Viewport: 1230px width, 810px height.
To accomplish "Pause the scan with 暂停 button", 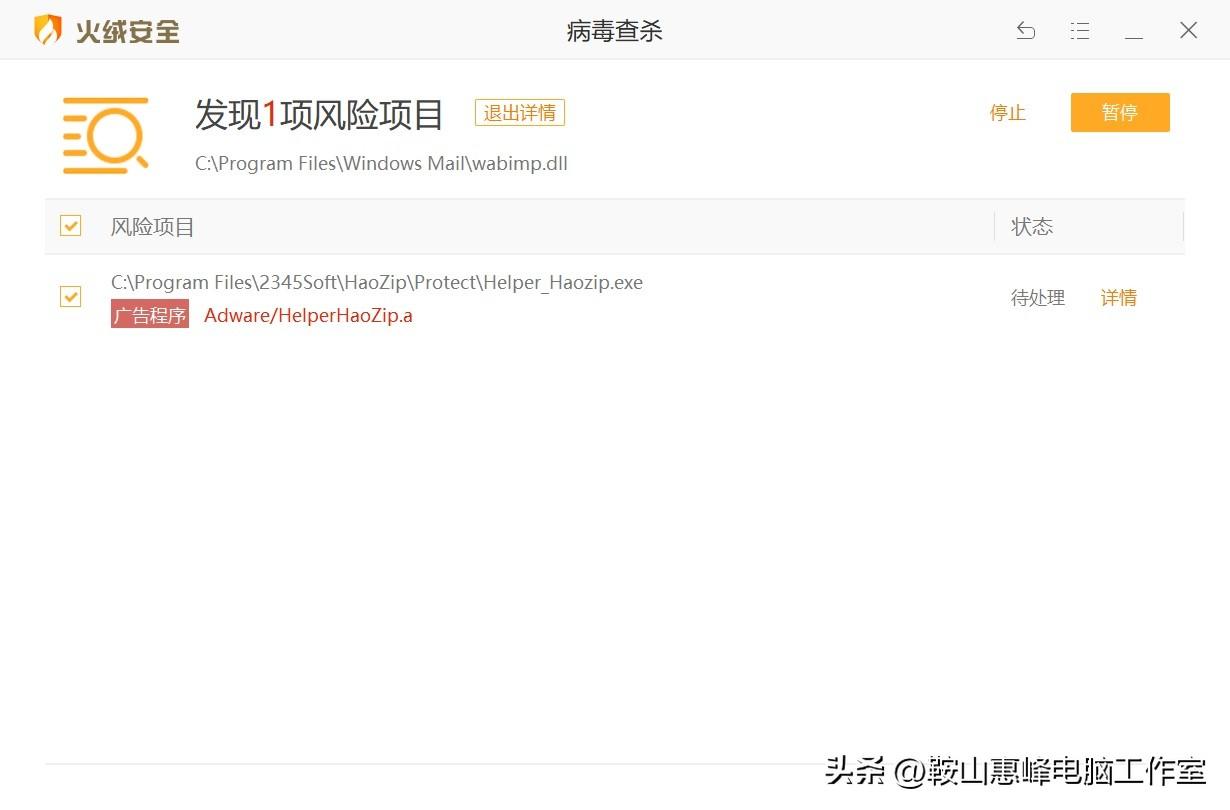I will pos(1120,113).
